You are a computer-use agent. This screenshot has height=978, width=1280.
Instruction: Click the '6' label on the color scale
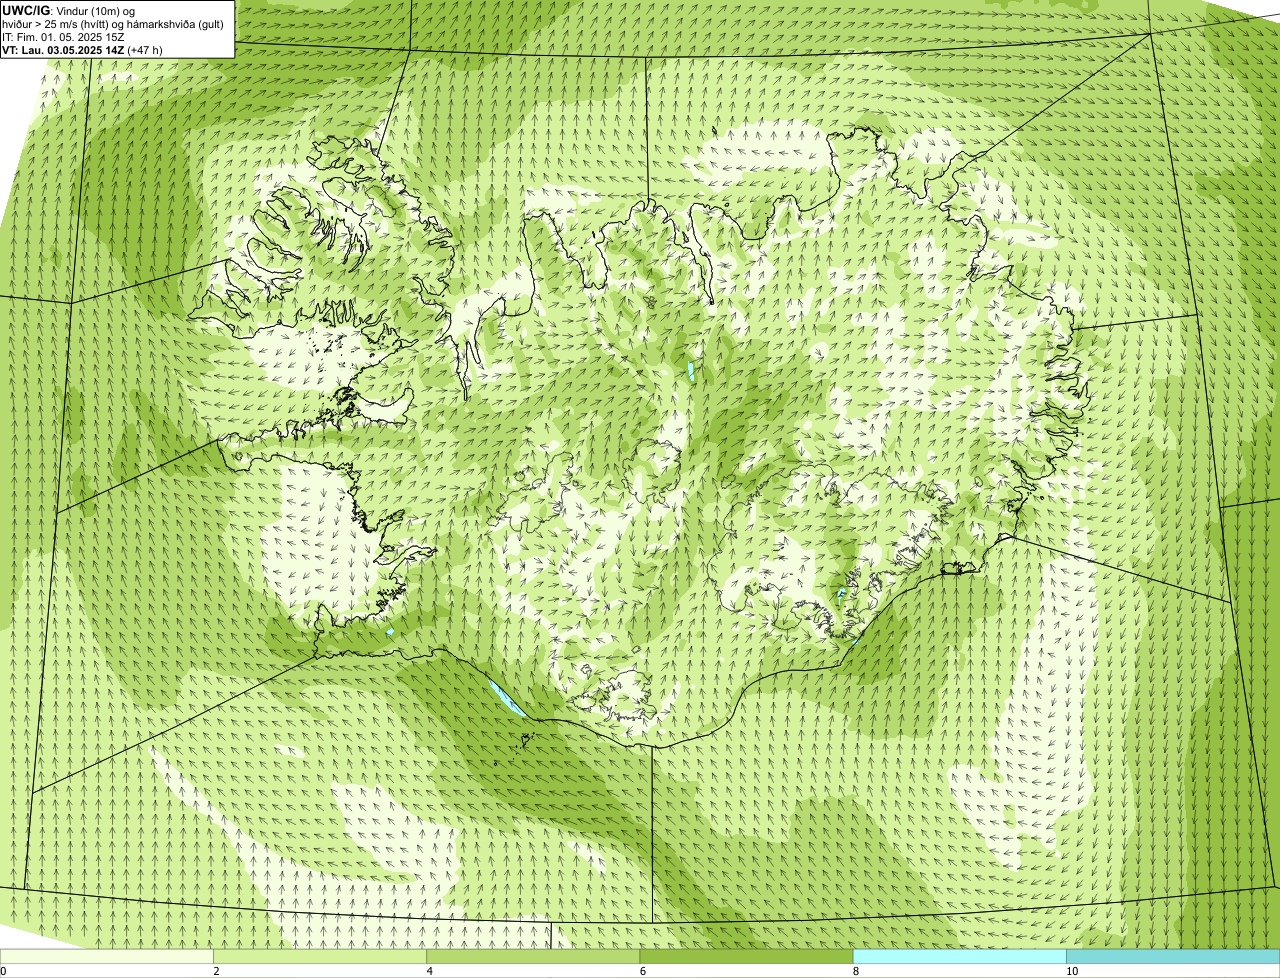(x=642, y=971)
